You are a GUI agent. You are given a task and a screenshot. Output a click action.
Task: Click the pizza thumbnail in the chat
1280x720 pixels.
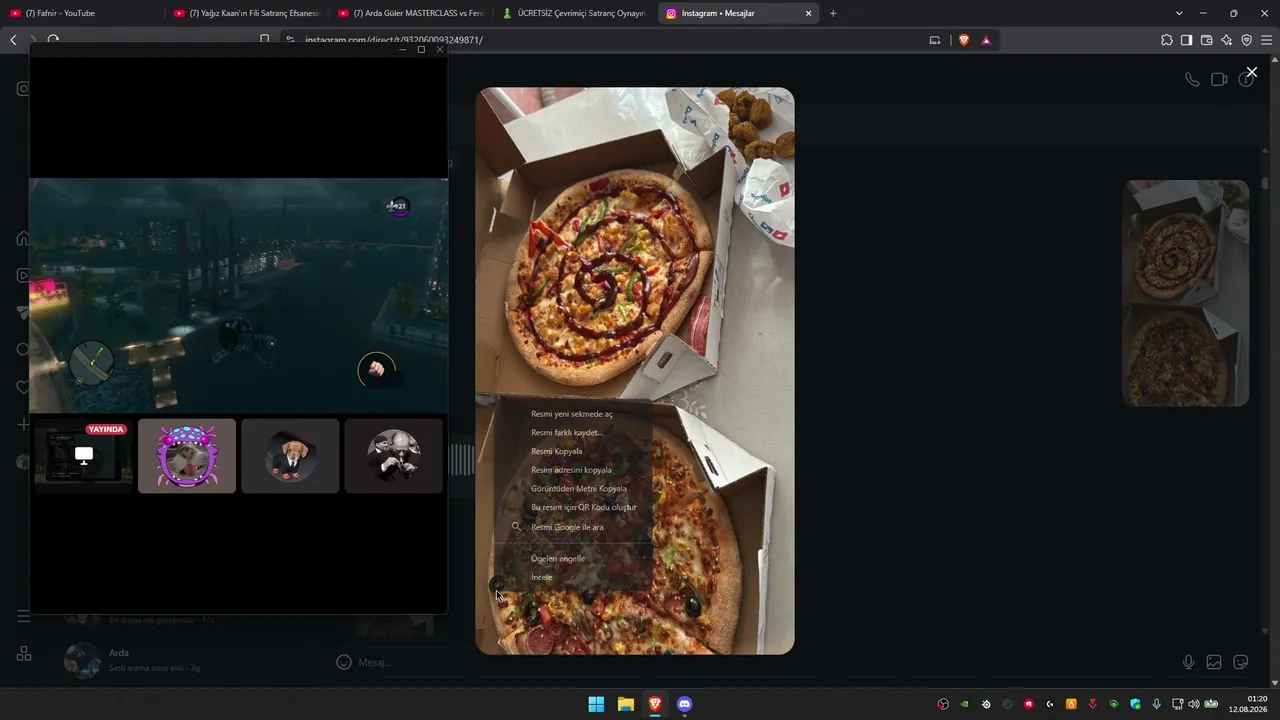1186,293
